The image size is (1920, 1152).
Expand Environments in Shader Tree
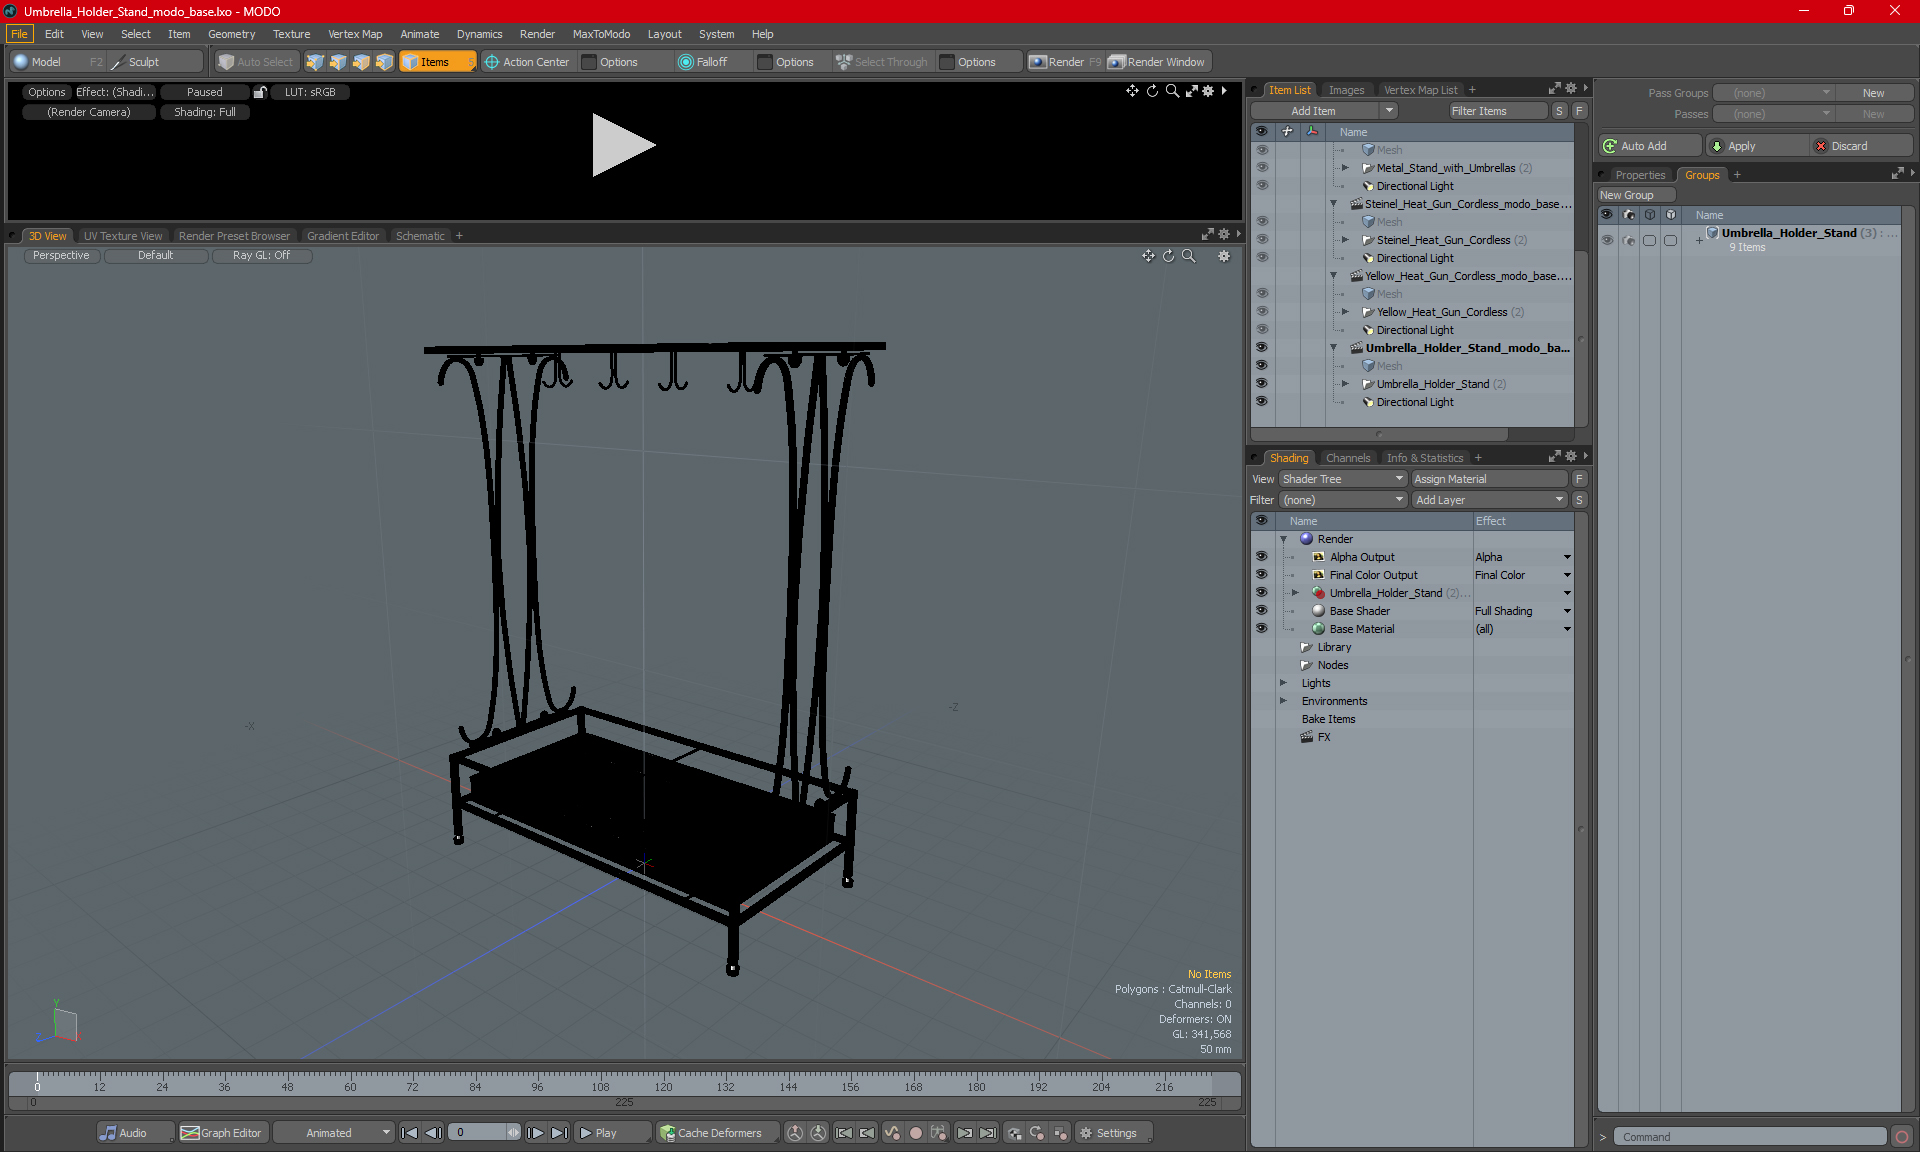[1283, 701]
